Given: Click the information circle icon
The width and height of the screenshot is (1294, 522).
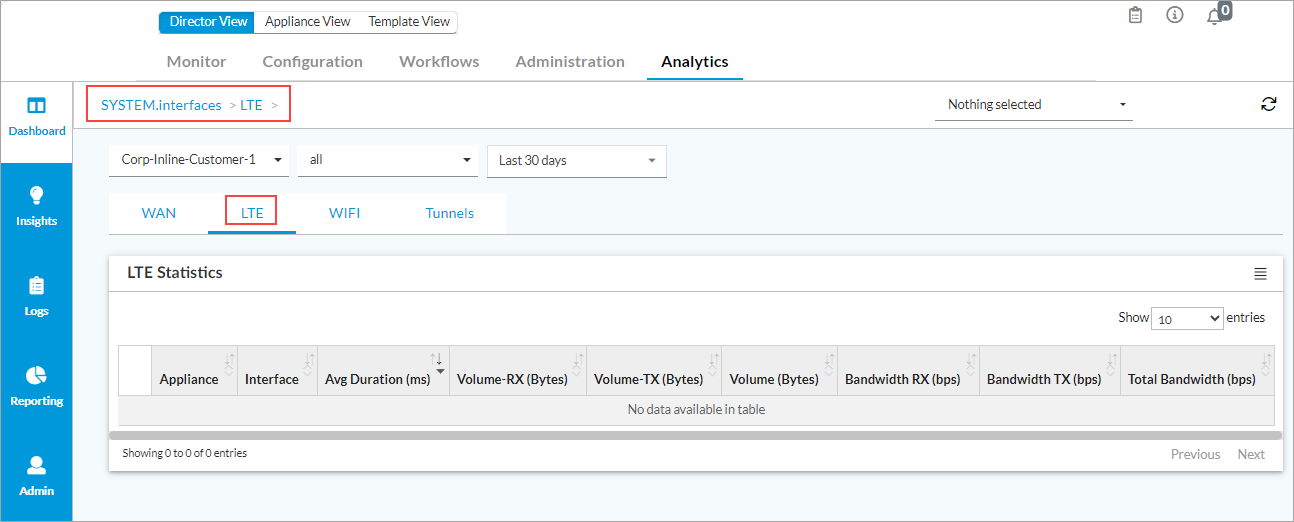Looking at the screenshot, I should click(x=1175, y=15).
